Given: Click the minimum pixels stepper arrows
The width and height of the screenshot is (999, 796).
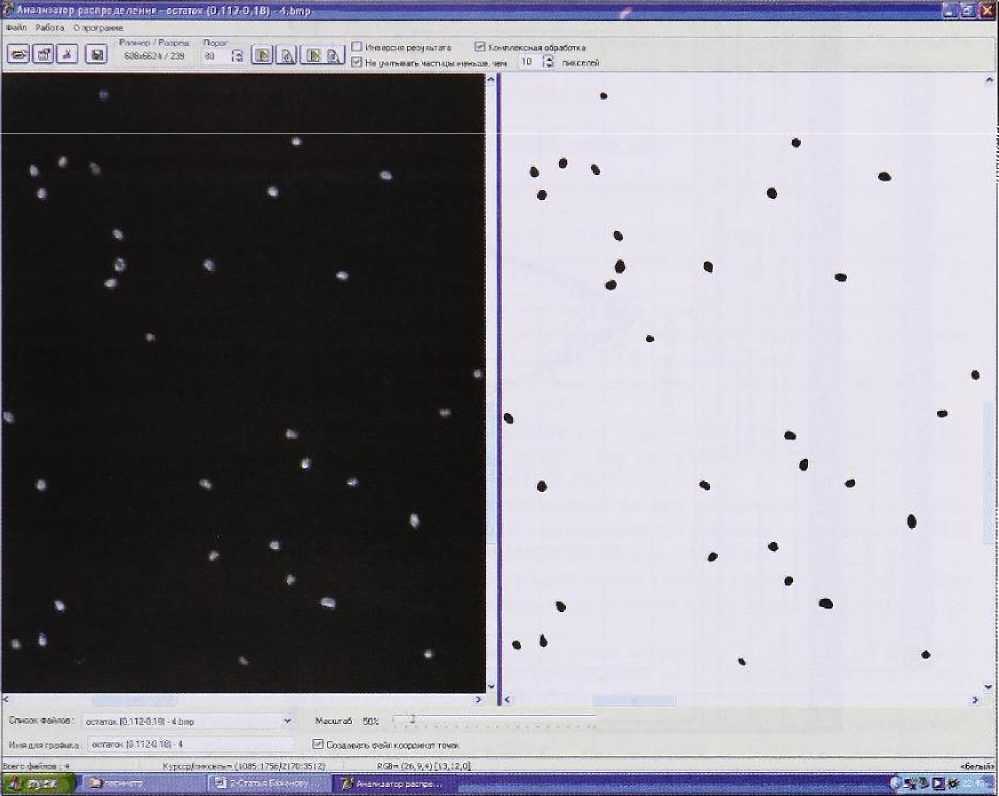Looking at the screenshot, I should point(548,62).
